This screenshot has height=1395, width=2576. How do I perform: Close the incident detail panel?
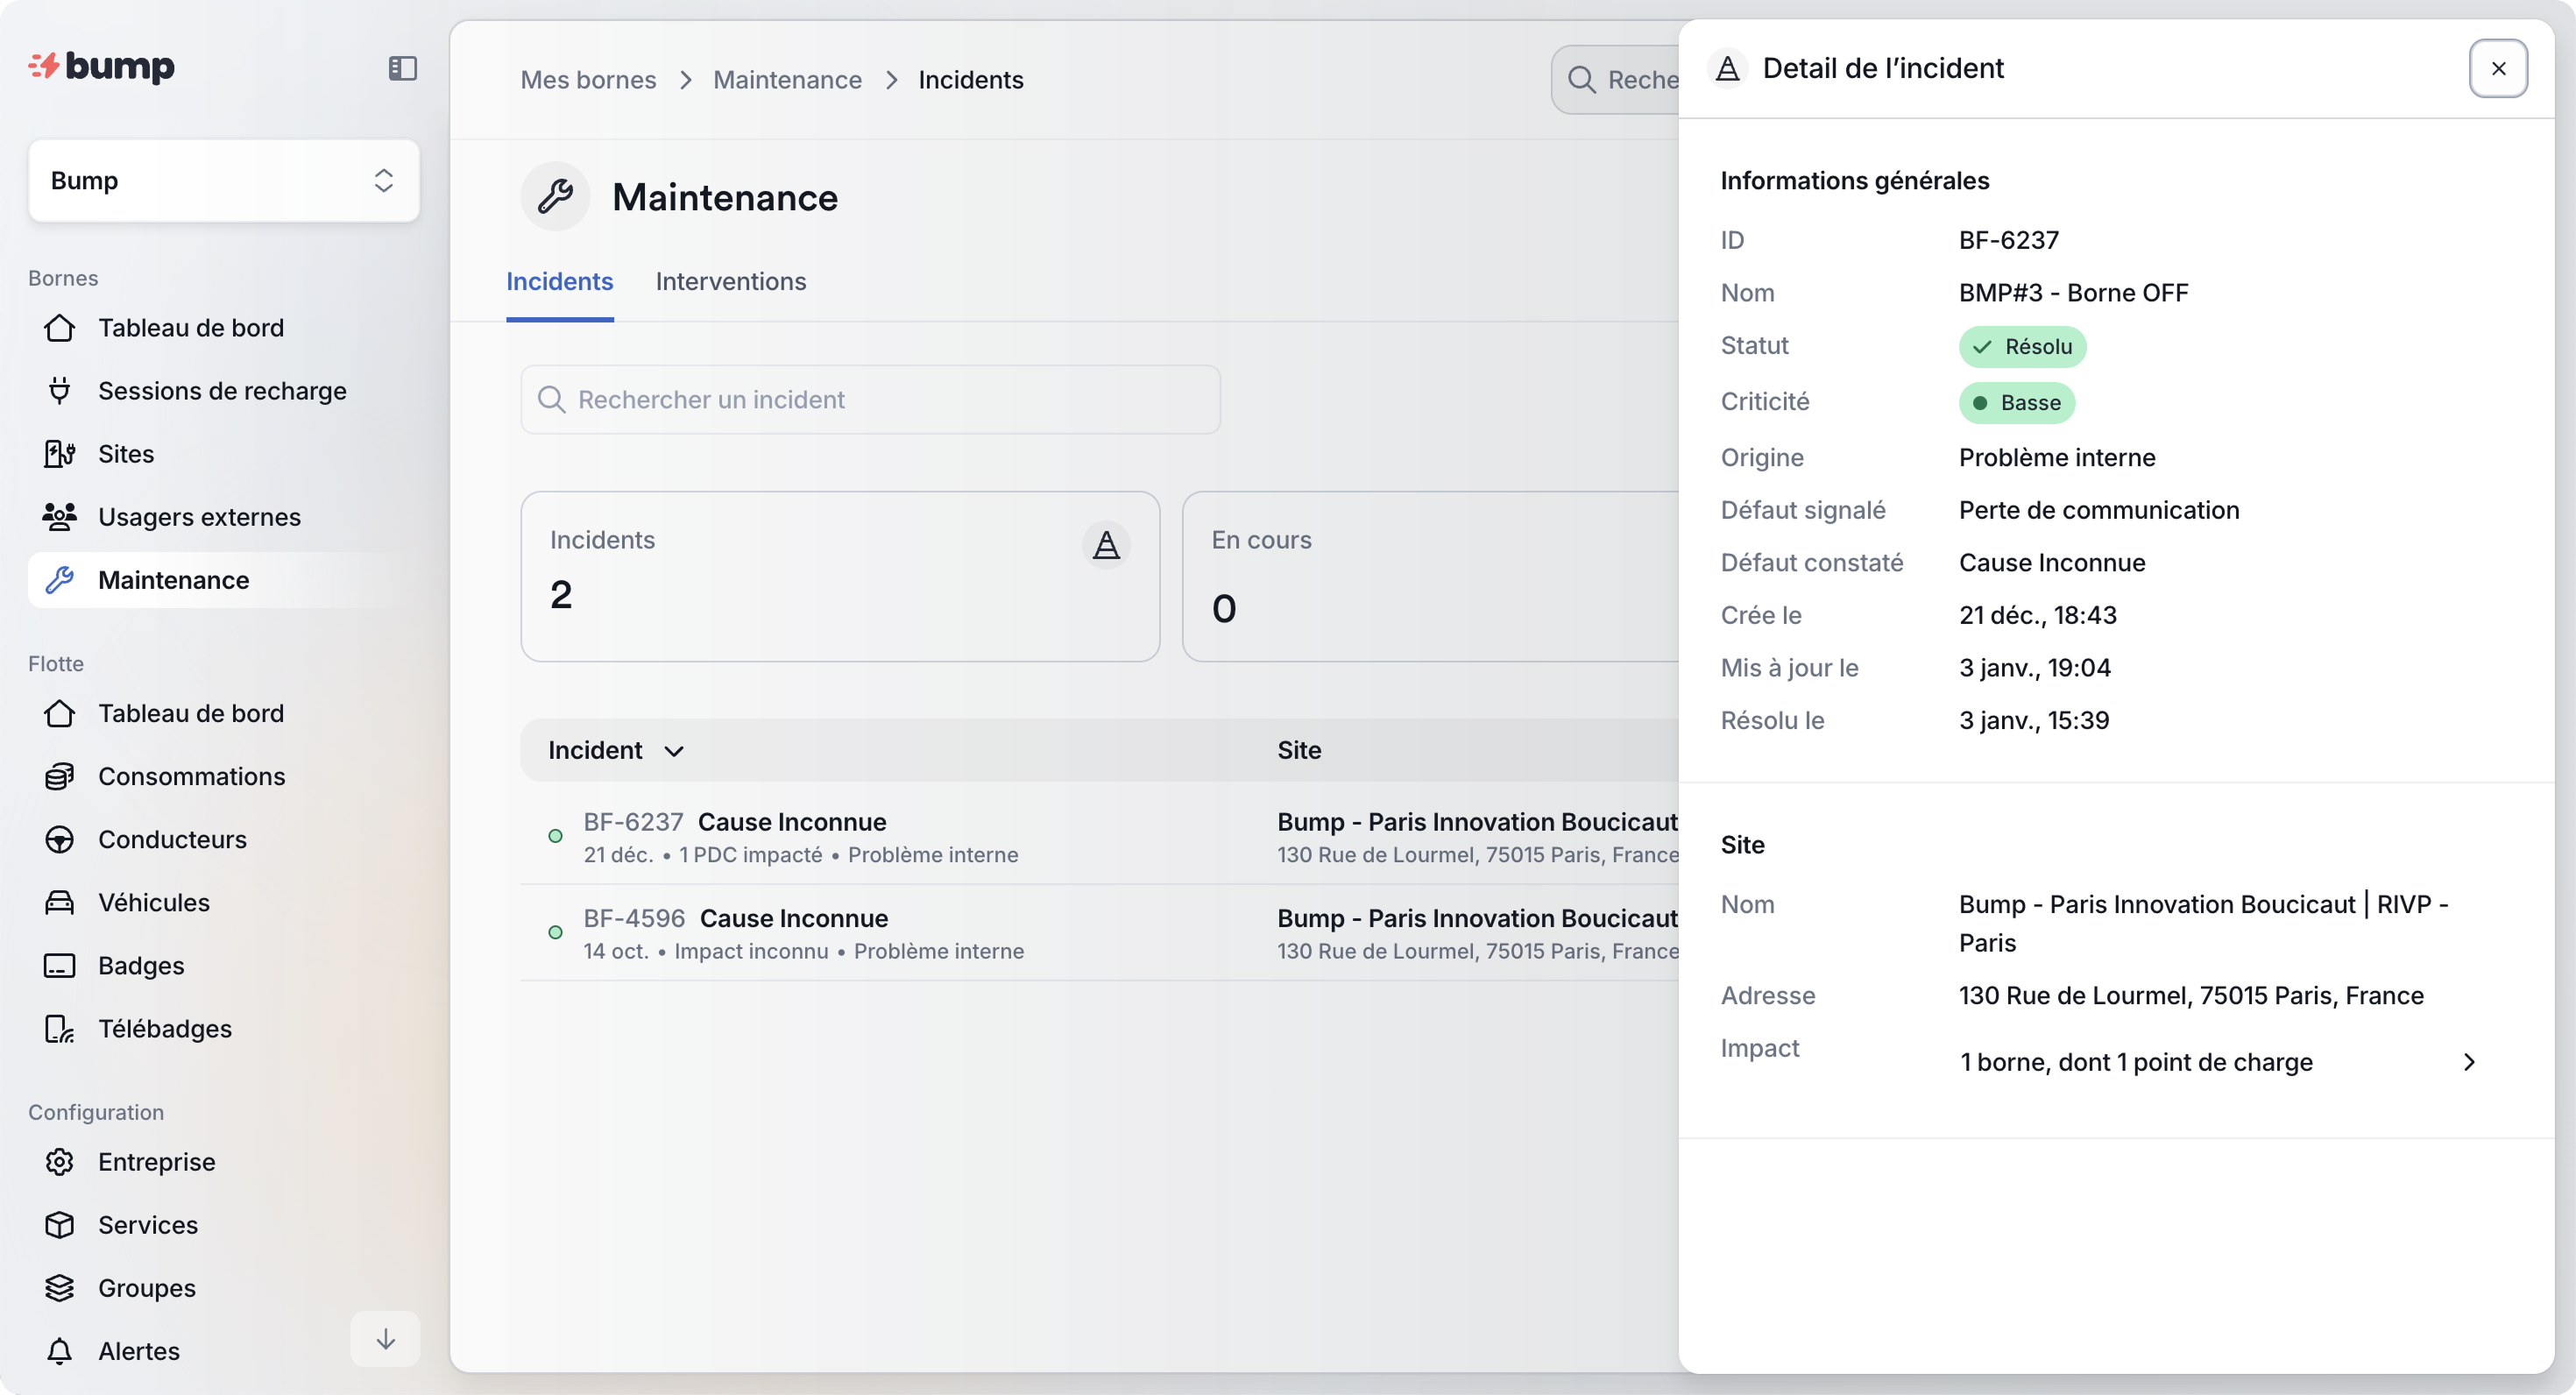[x=2497, y=69]
